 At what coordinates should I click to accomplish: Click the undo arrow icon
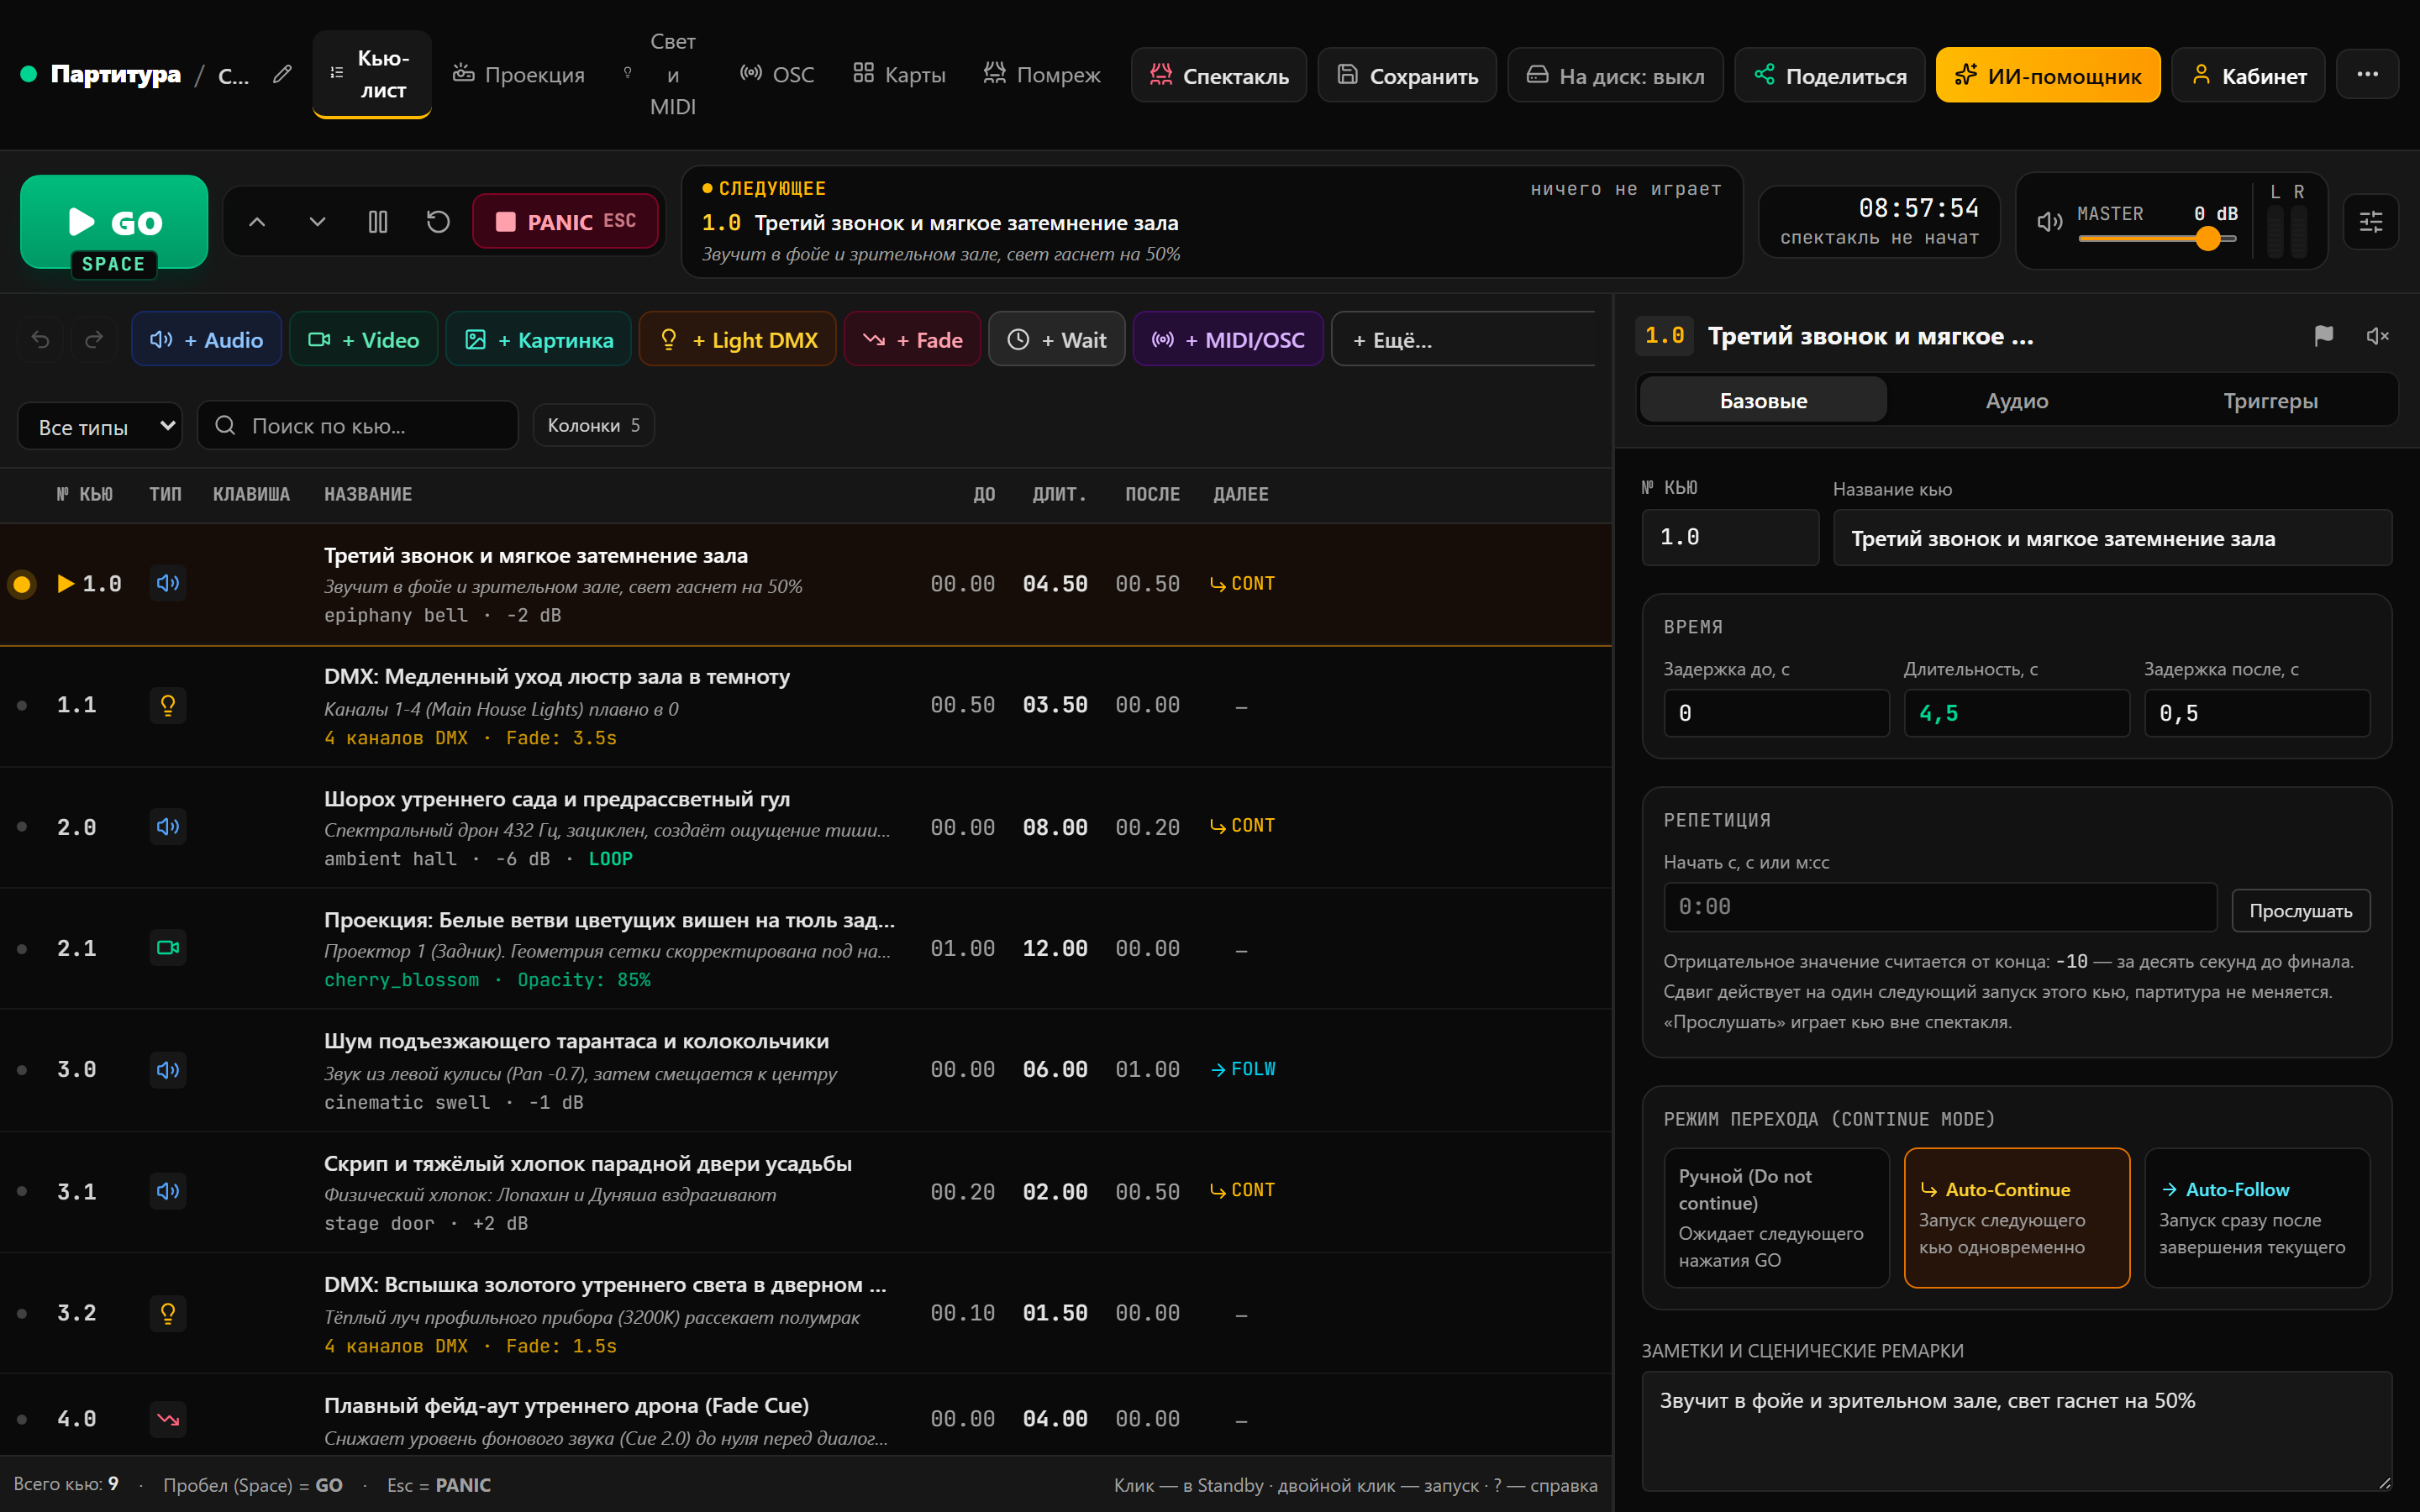(x=40, y=340)
